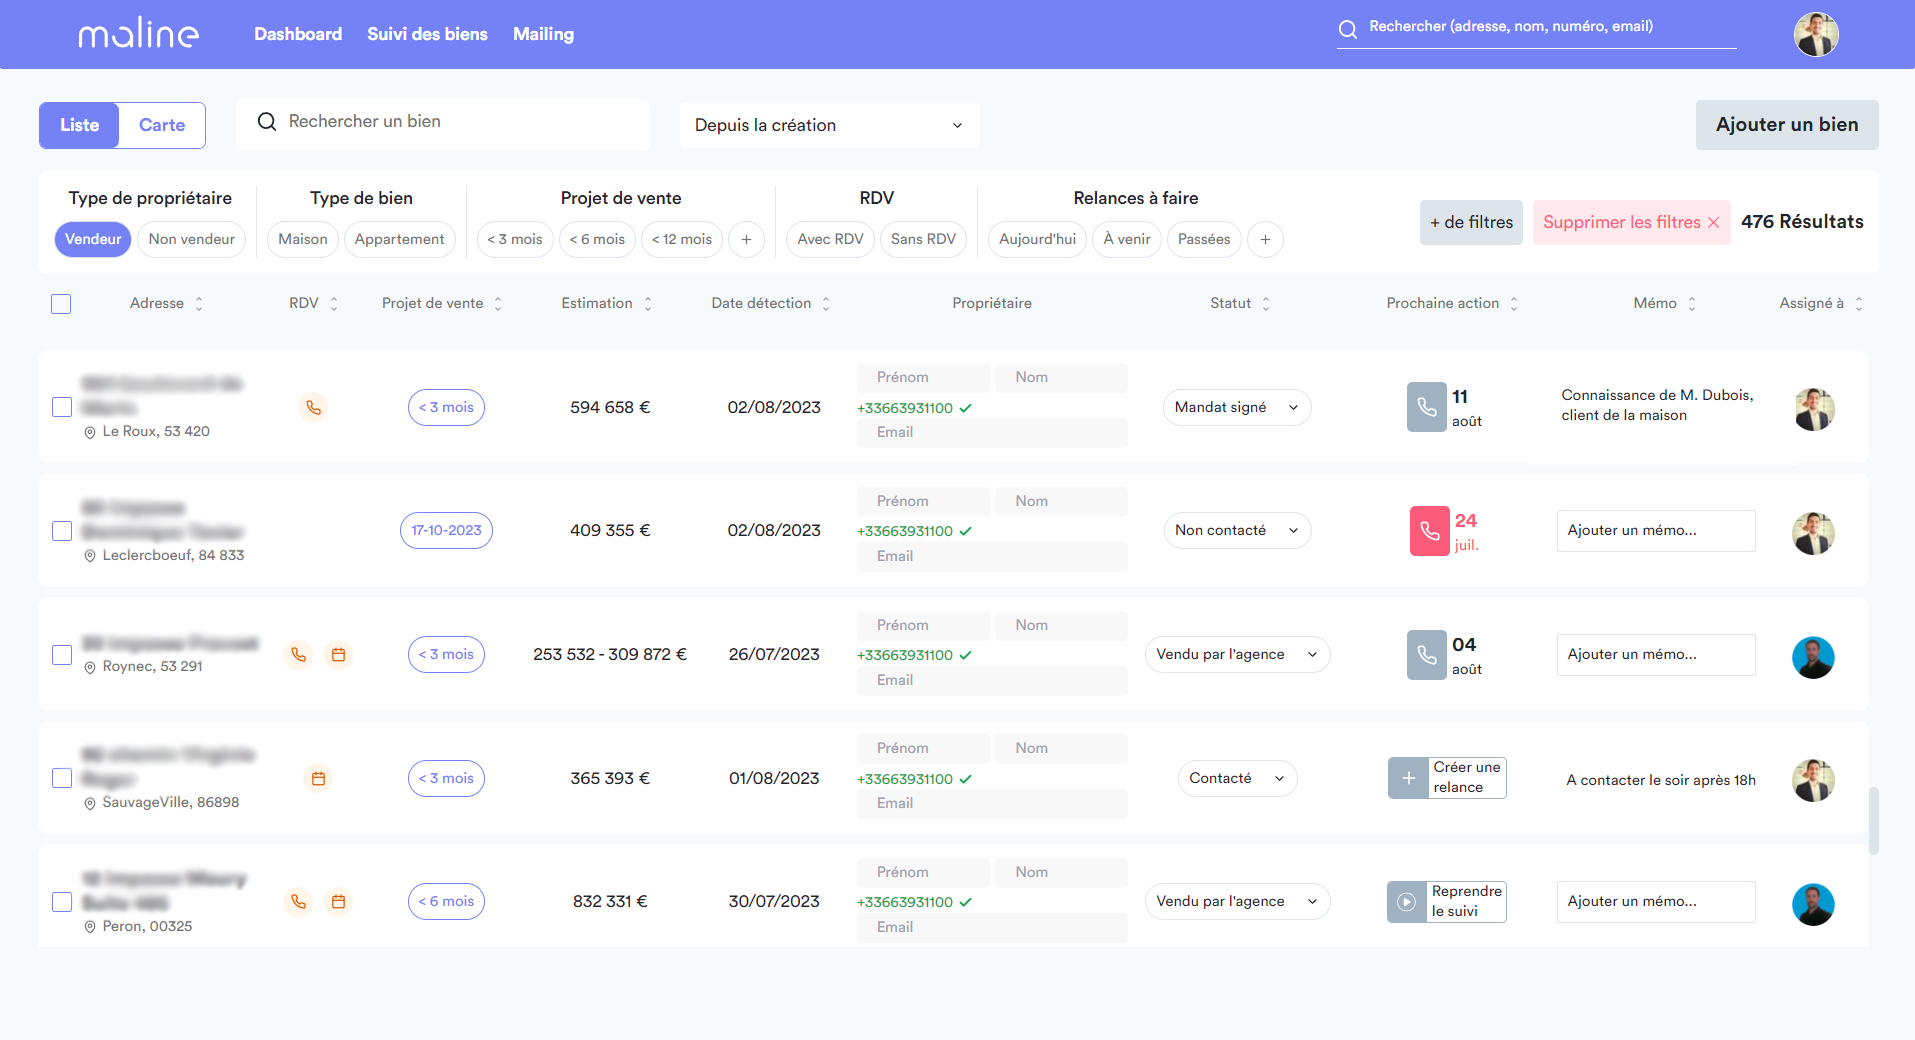Switch to the Carte view tab
This screenshot has height=1040, width=1915.
click(x=161, y=125)
